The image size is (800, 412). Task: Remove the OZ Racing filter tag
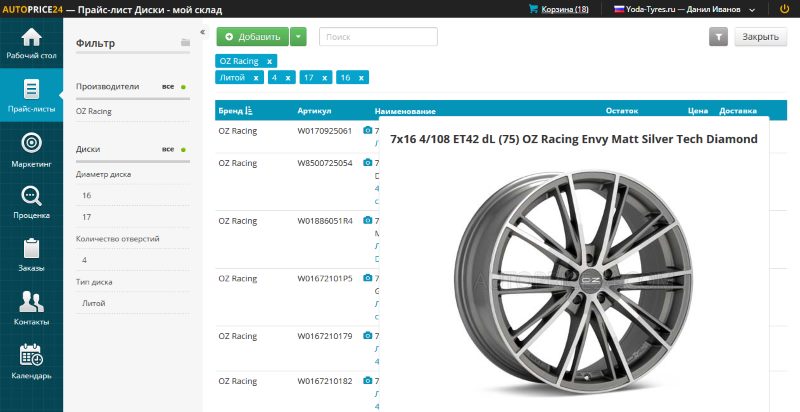(x=269, y=61)
